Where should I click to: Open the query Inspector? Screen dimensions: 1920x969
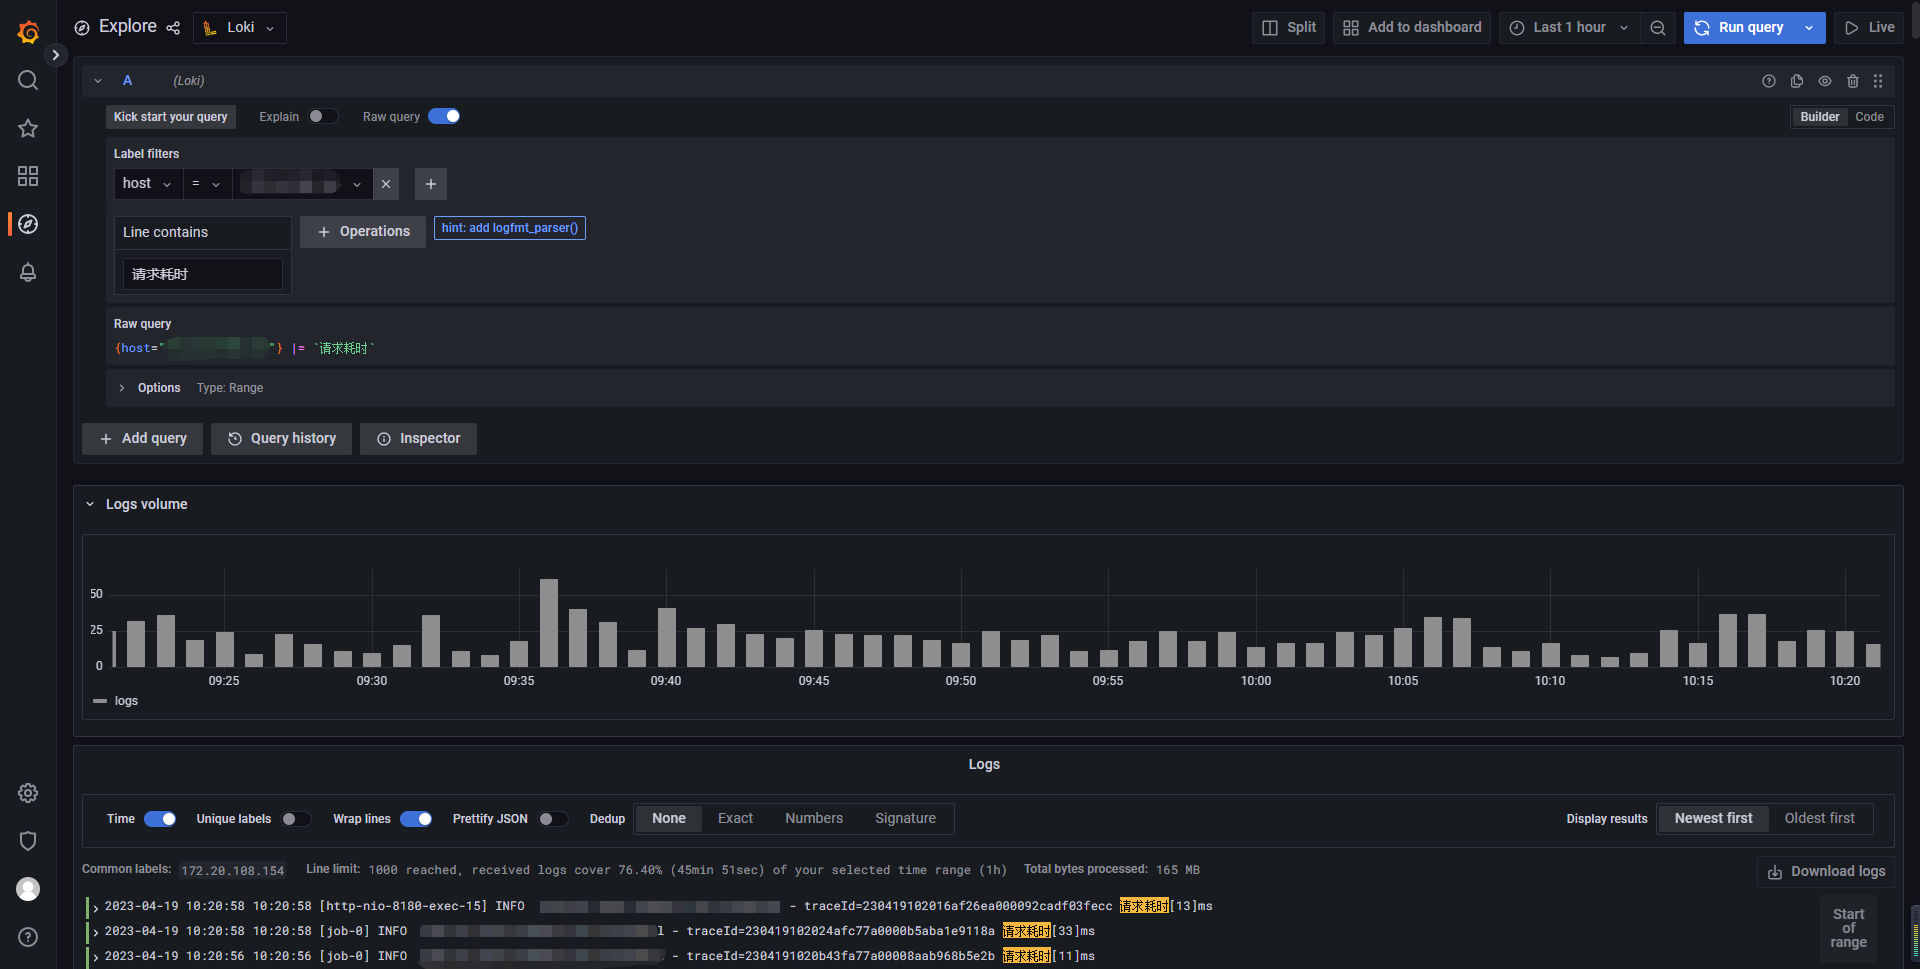(x=418, y=439)
